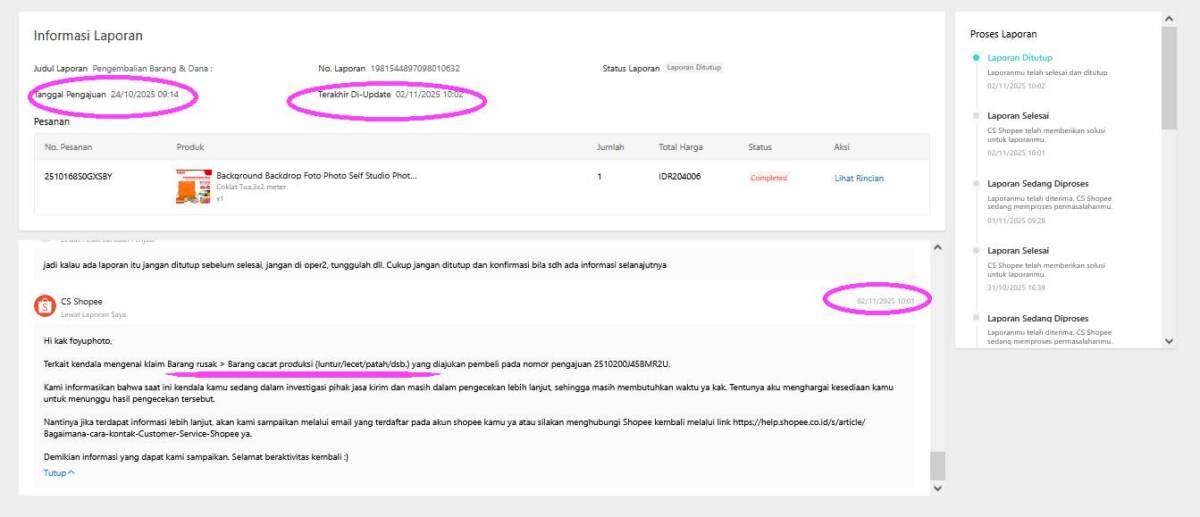Click the Laporan Ditutup status badge
Image resolution: width=1200 pixels, height=517 pixels.
[x=694, y=68]
